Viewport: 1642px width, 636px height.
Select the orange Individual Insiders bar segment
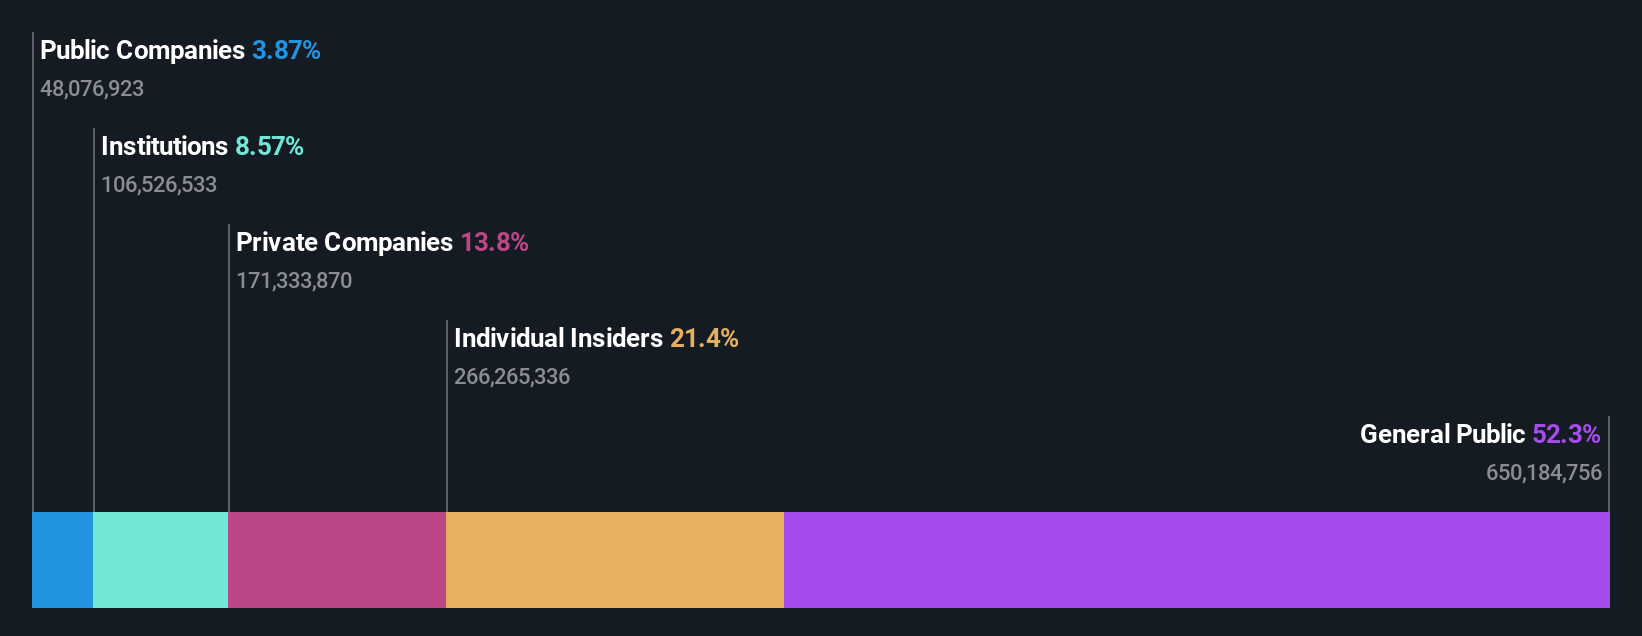pyautogui.click(x=615, y=560)
